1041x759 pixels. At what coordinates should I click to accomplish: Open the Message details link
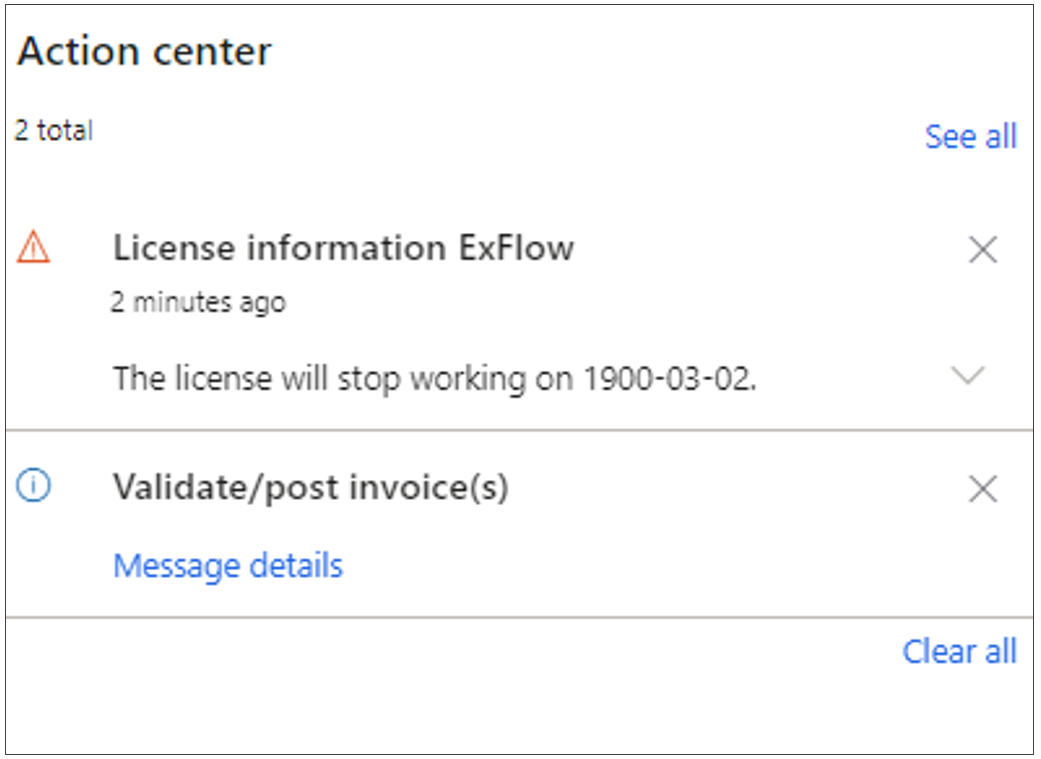(x=228, y=566)
